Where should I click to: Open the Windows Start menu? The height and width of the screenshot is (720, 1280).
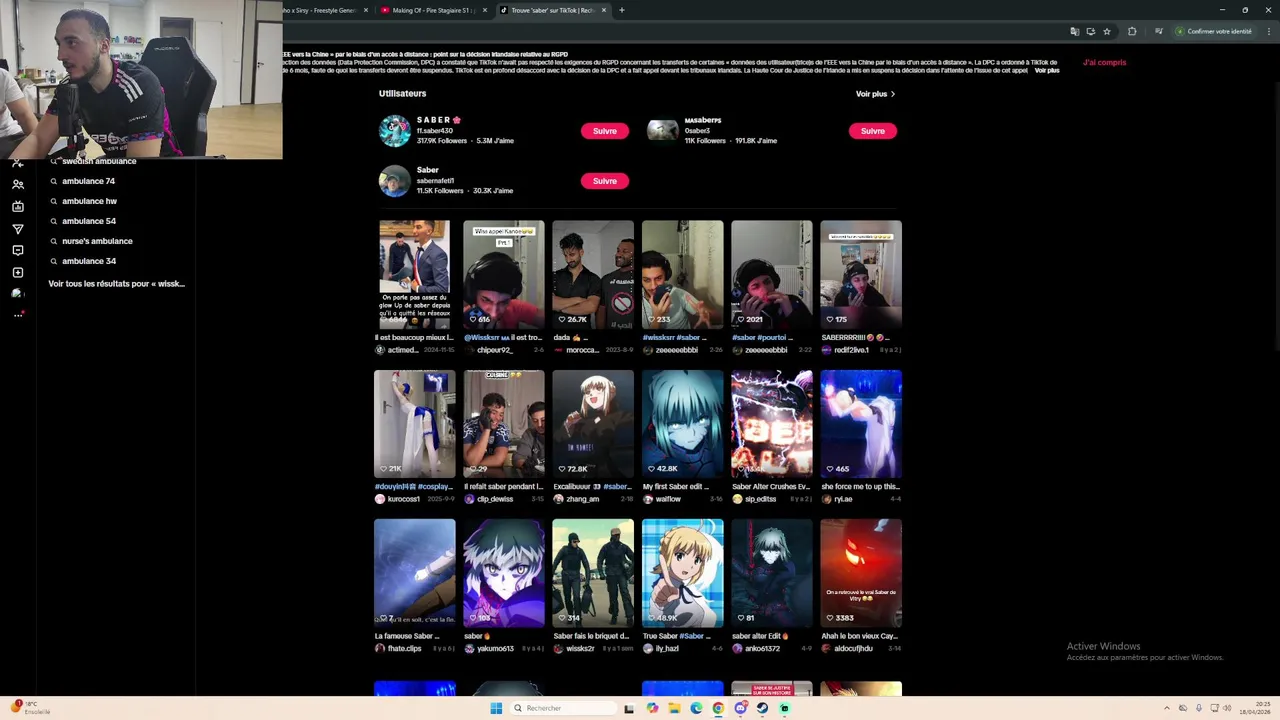496,708
